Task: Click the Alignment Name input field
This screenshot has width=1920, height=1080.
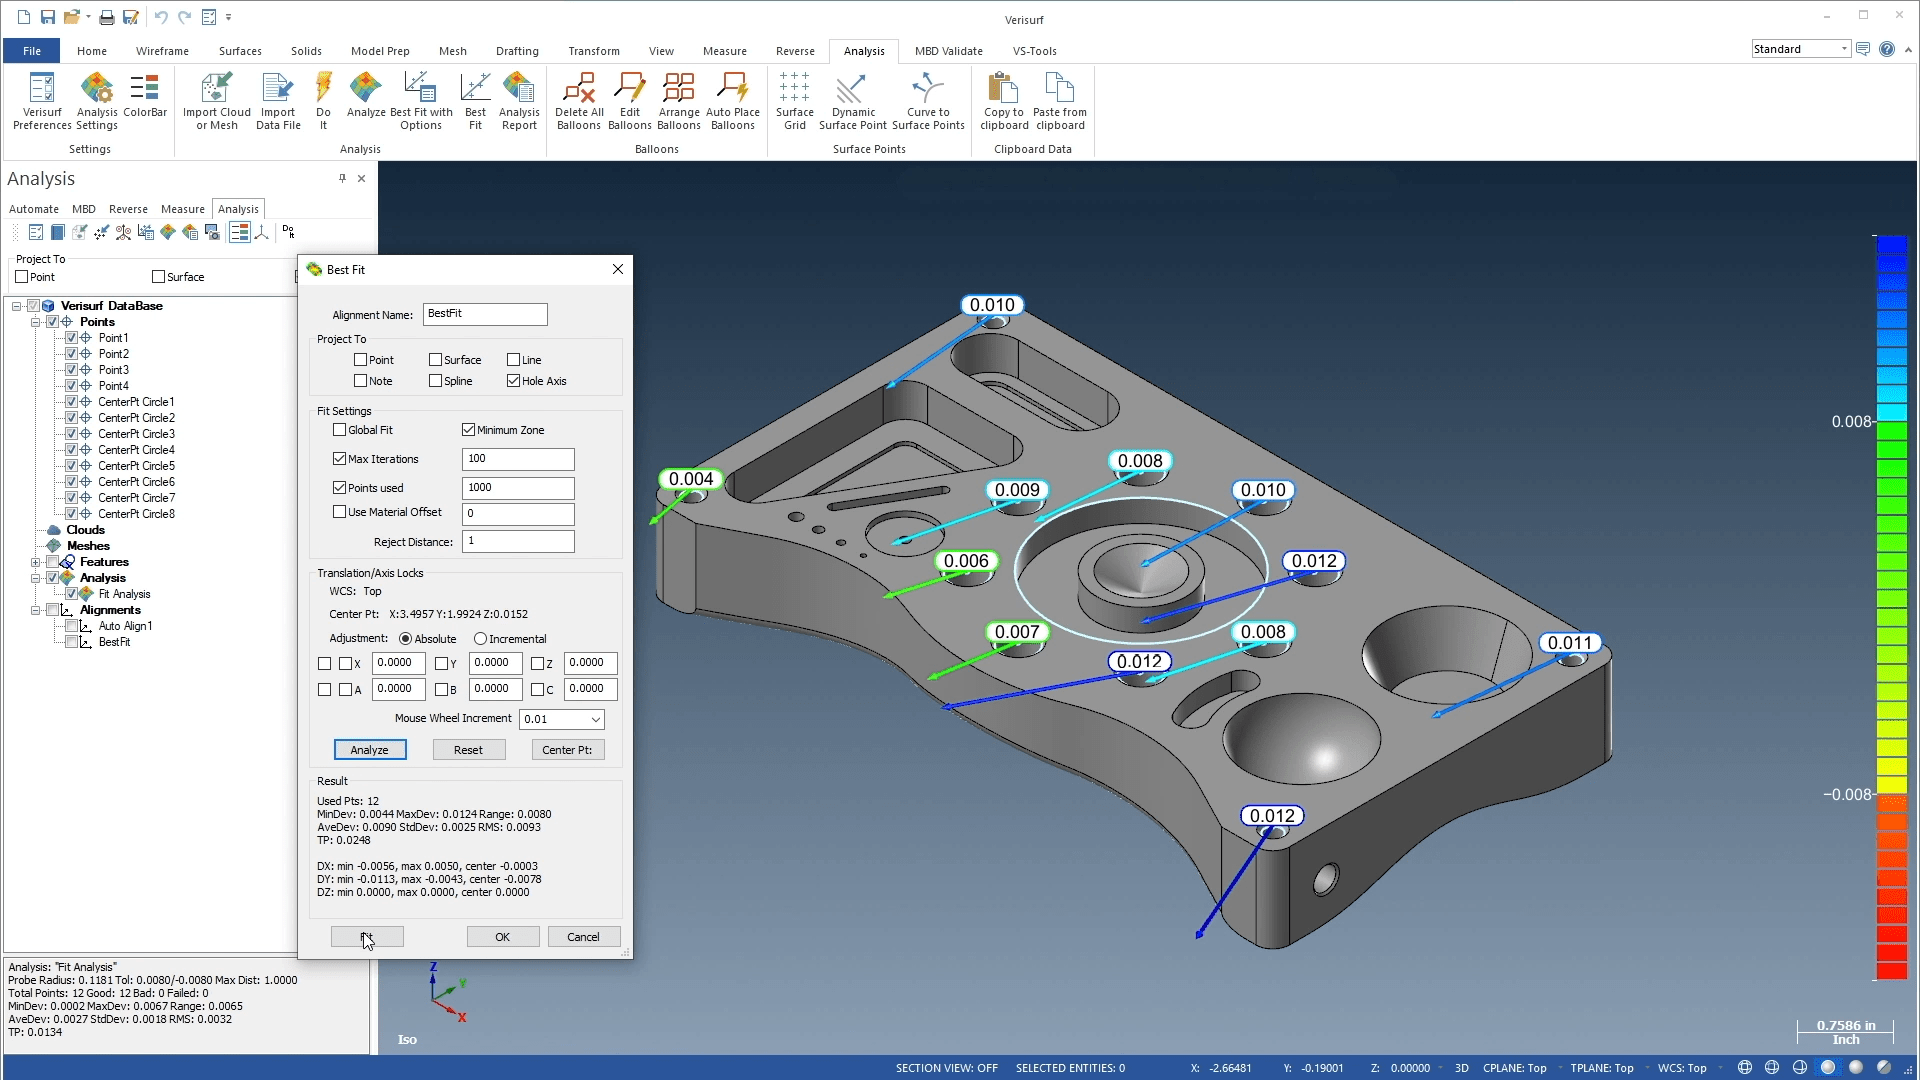Action: click(485, 313)
